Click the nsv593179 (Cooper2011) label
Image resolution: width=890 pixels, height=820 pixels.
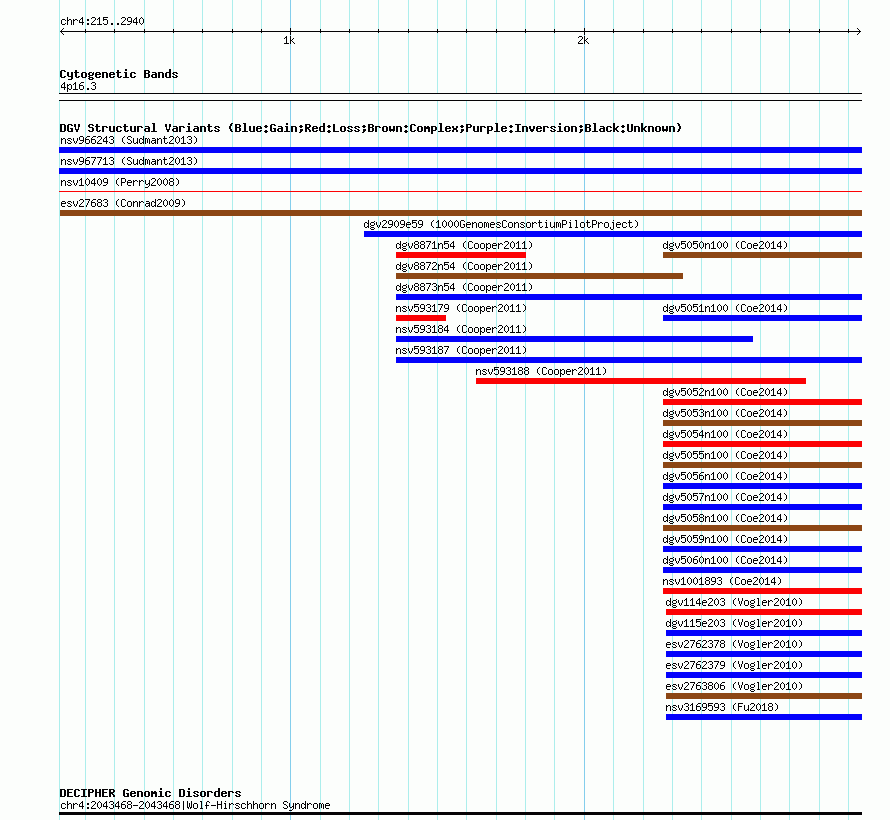pyautogui.click(x=461, y=308)
